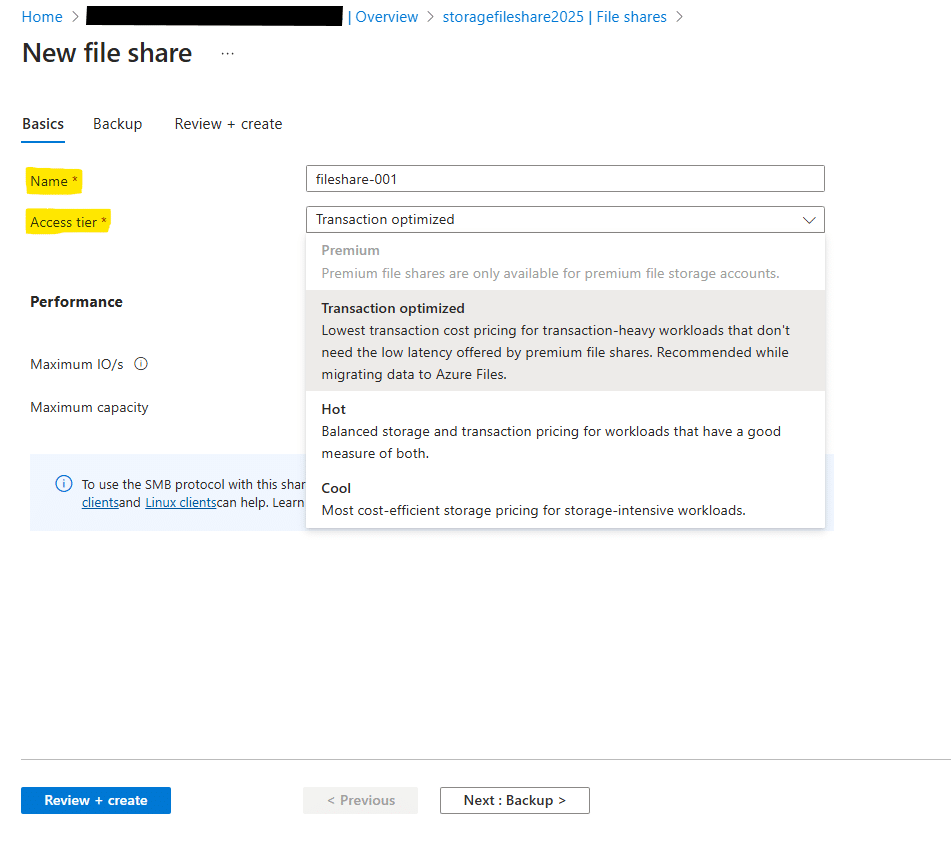This screenshot has height=843, width=951.
Task: Select the Hot access tier option
Action: (x=565, y=430)
